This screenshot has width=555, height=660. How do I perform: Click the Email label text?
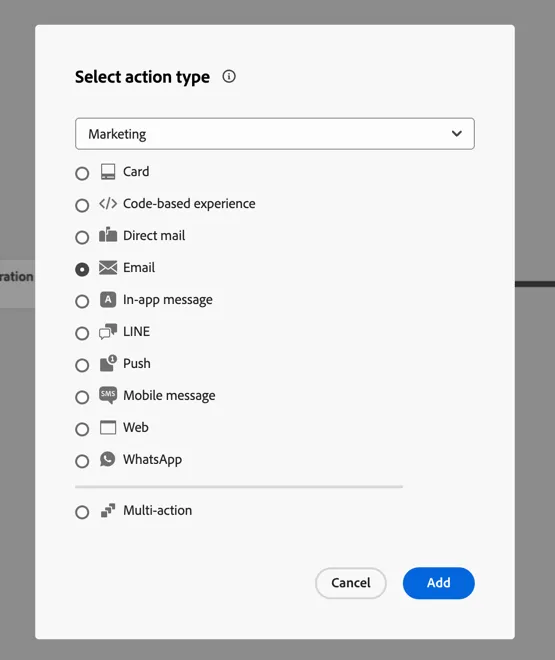(139, 268)
